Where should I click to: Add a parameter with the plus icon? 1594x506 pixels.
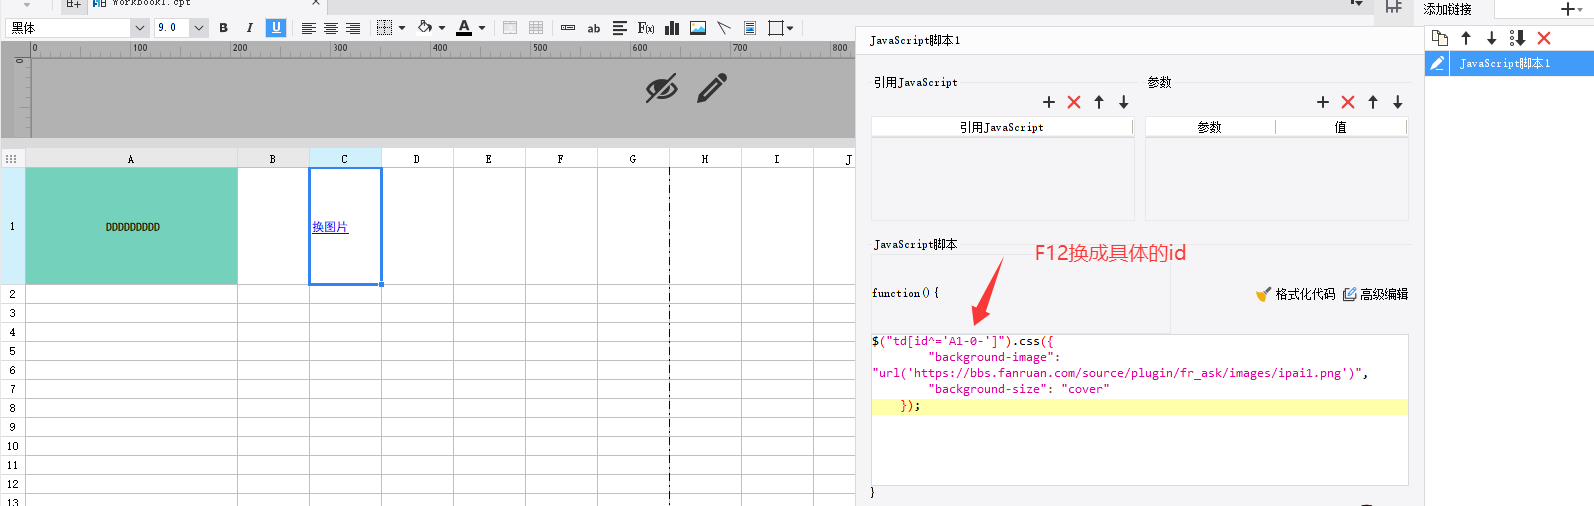pos(1323,102)
